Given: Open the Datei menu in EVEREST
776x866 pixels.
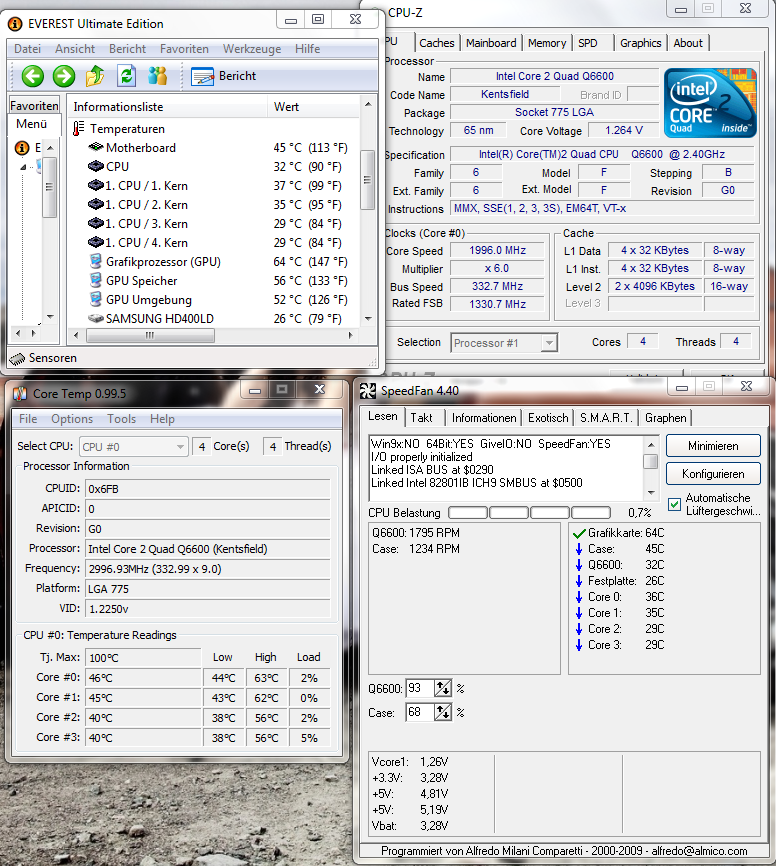Looking at the screenshot, I should [27, 49].
